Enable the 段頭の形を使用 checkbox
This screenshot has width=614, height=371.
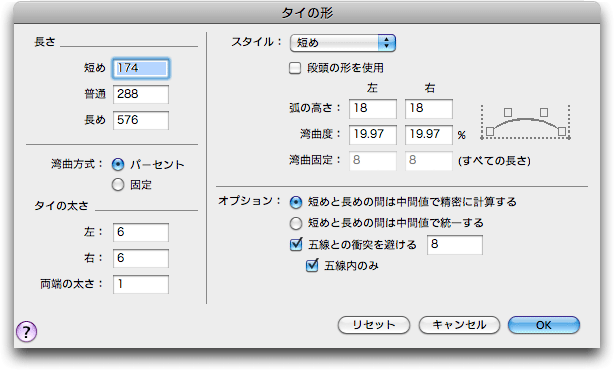295,68
